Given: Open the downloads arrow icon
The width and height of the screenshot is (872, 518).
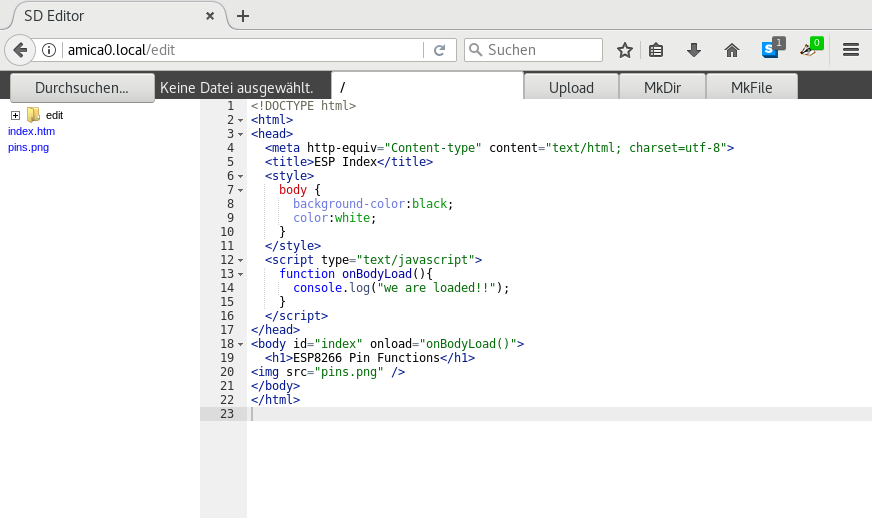Looking at the screenshot, I should pyautogui.click(x=694, y=50).
